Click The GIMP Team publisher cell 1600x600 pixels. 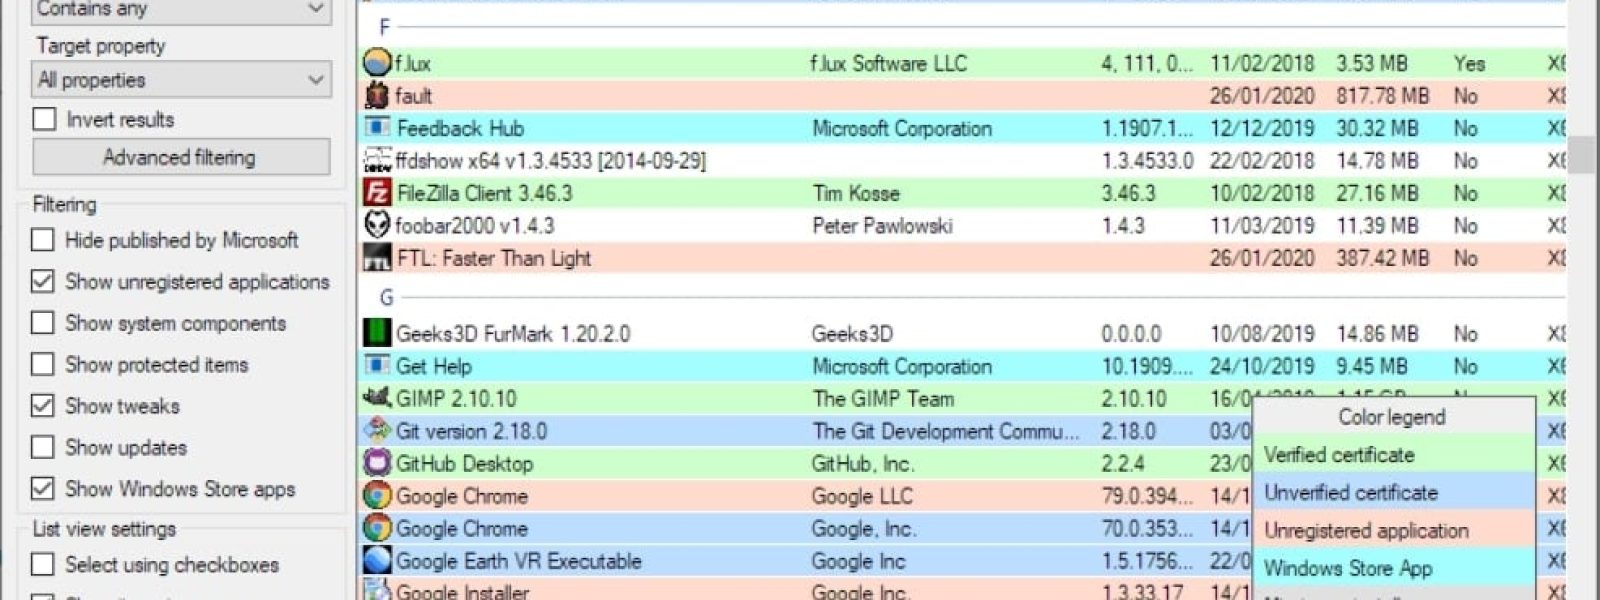coord(883,399)
